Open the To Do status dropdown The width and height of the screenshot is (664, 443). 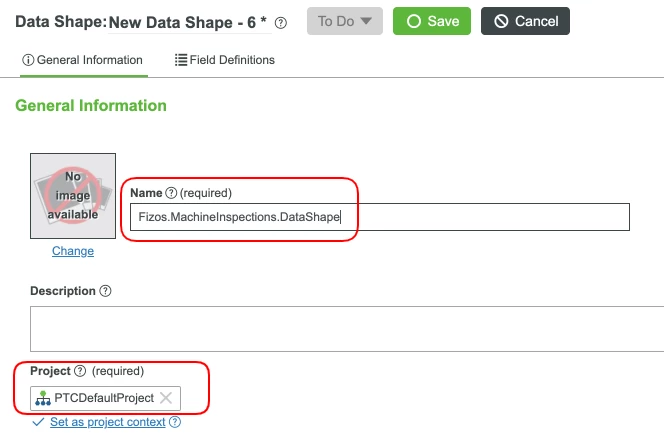coord(343,21)
